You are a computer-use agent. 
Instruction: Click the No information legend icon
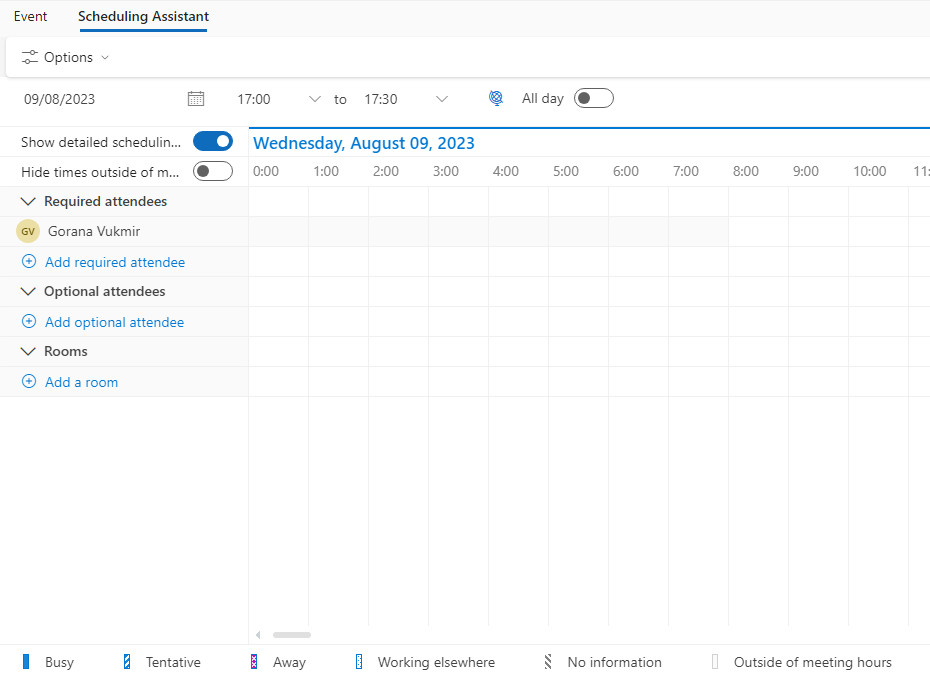547,662
